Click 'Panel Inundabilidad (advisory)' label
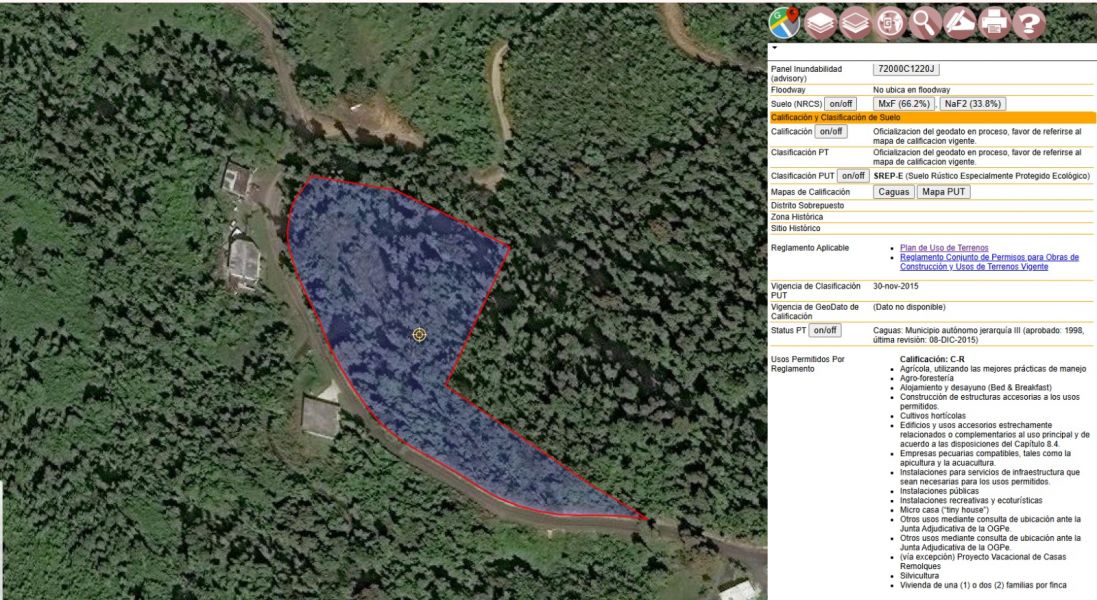Image resolution: width=1097 pixels, height=600 pixels. tap(806, 73)
